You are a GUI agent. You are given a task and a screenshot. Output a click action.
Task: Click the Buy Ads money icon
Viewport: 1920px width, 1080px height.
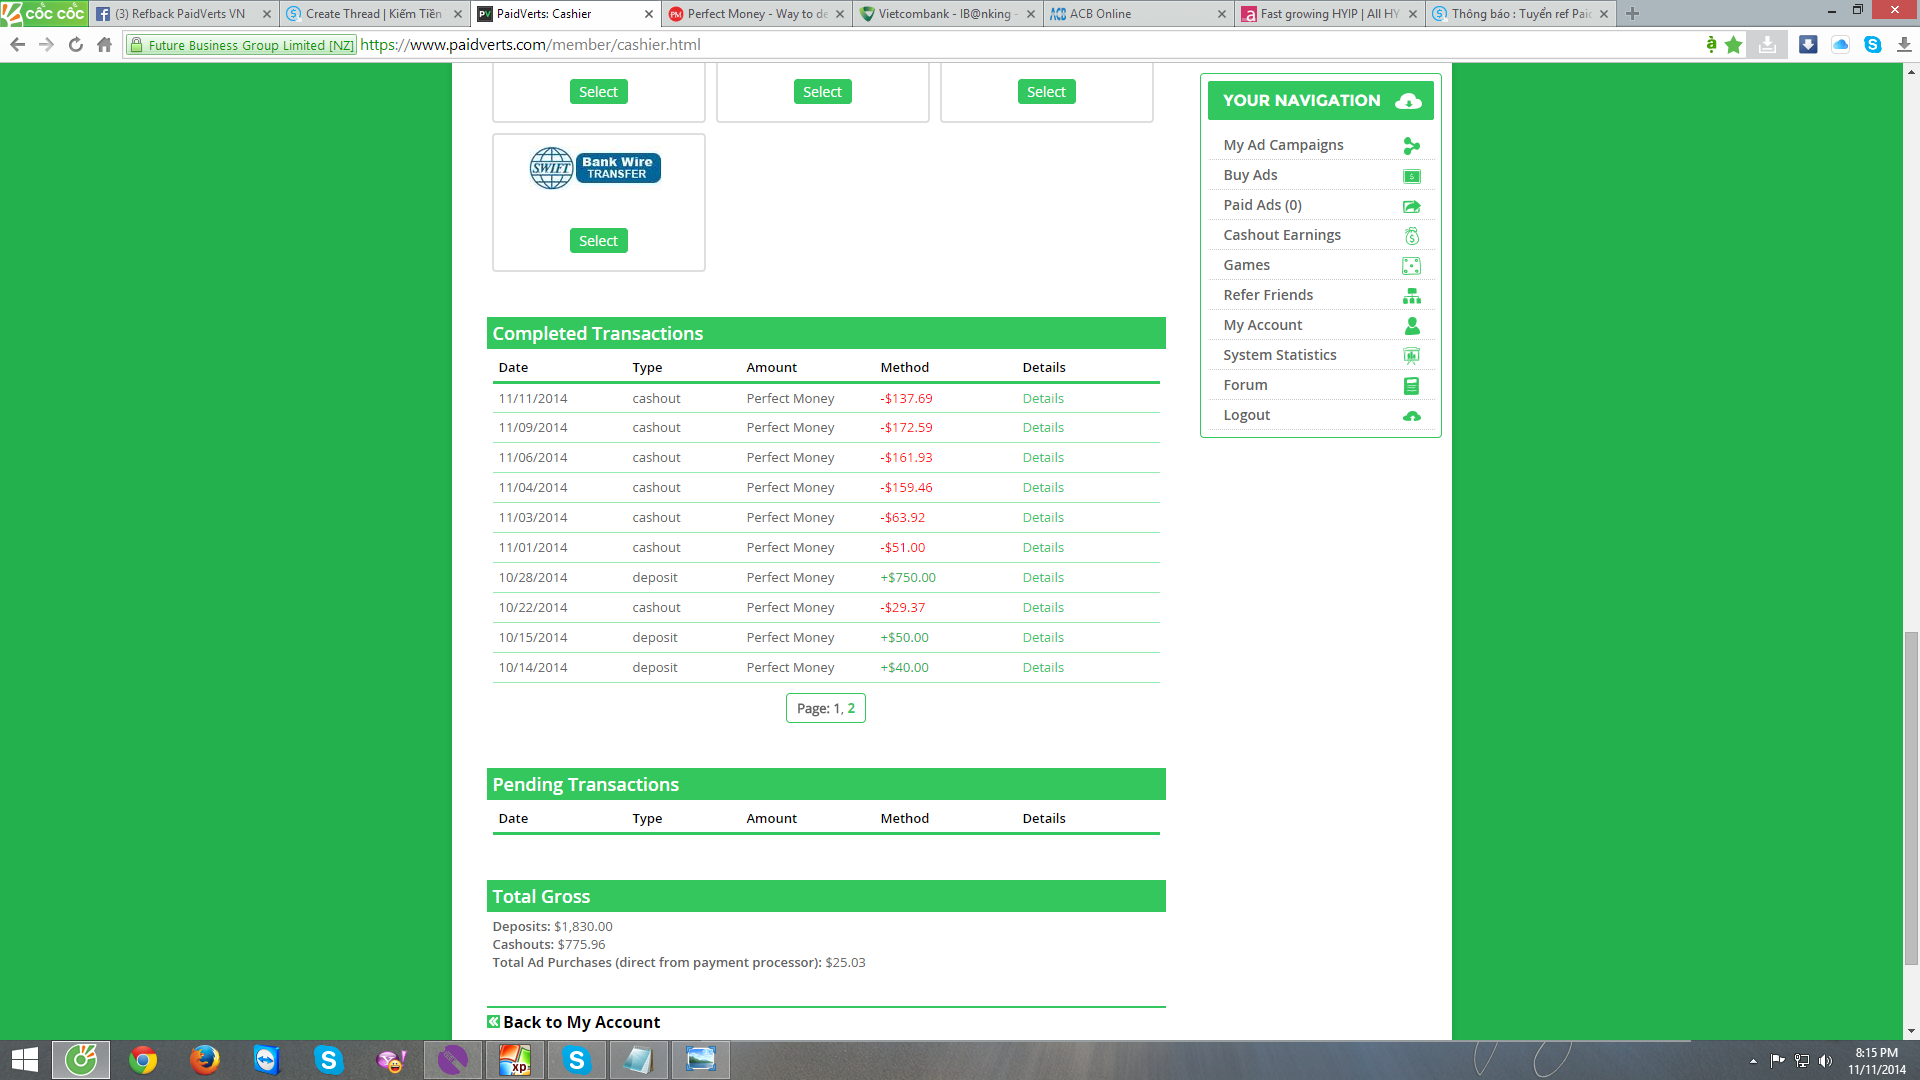(1411, 176)
